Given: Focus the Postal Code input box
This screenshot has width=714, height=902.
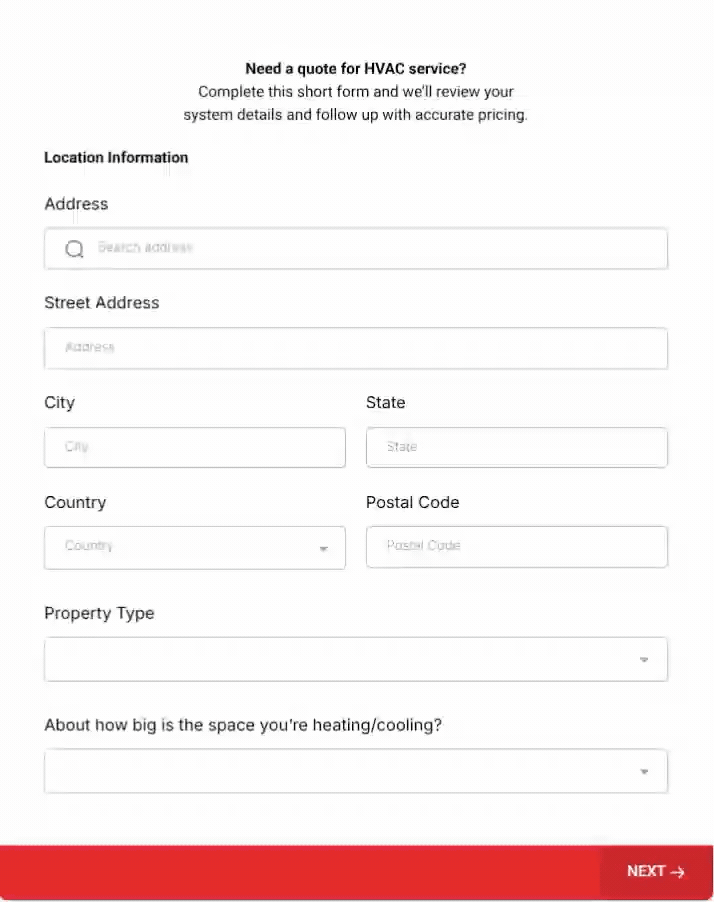Looking at the screenshot, I should 516,547.
